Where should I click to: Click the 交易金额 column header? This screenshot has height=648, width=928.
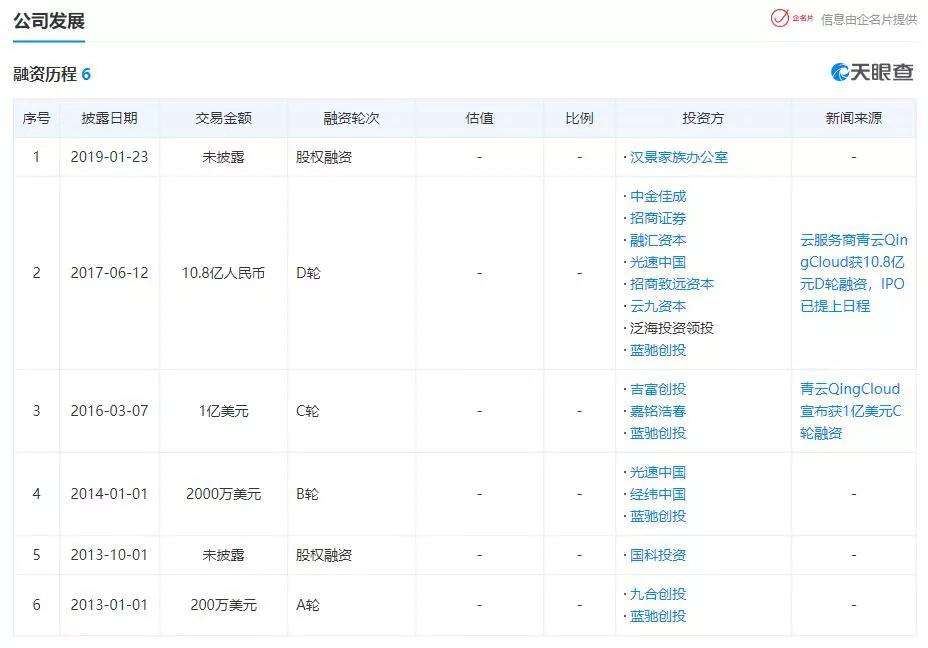click(224, 118)
